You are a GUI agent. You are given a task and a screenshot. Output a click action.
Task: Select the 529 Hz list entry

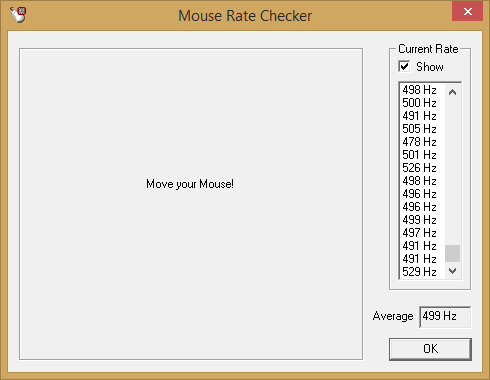[x=422, y=272]
